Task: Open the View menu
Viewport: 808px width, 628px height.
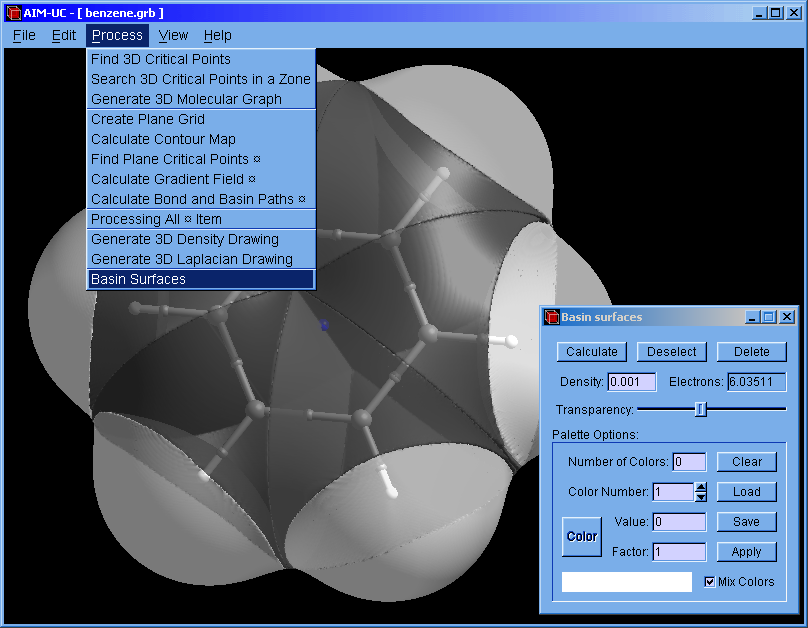Action: [173, 35]
